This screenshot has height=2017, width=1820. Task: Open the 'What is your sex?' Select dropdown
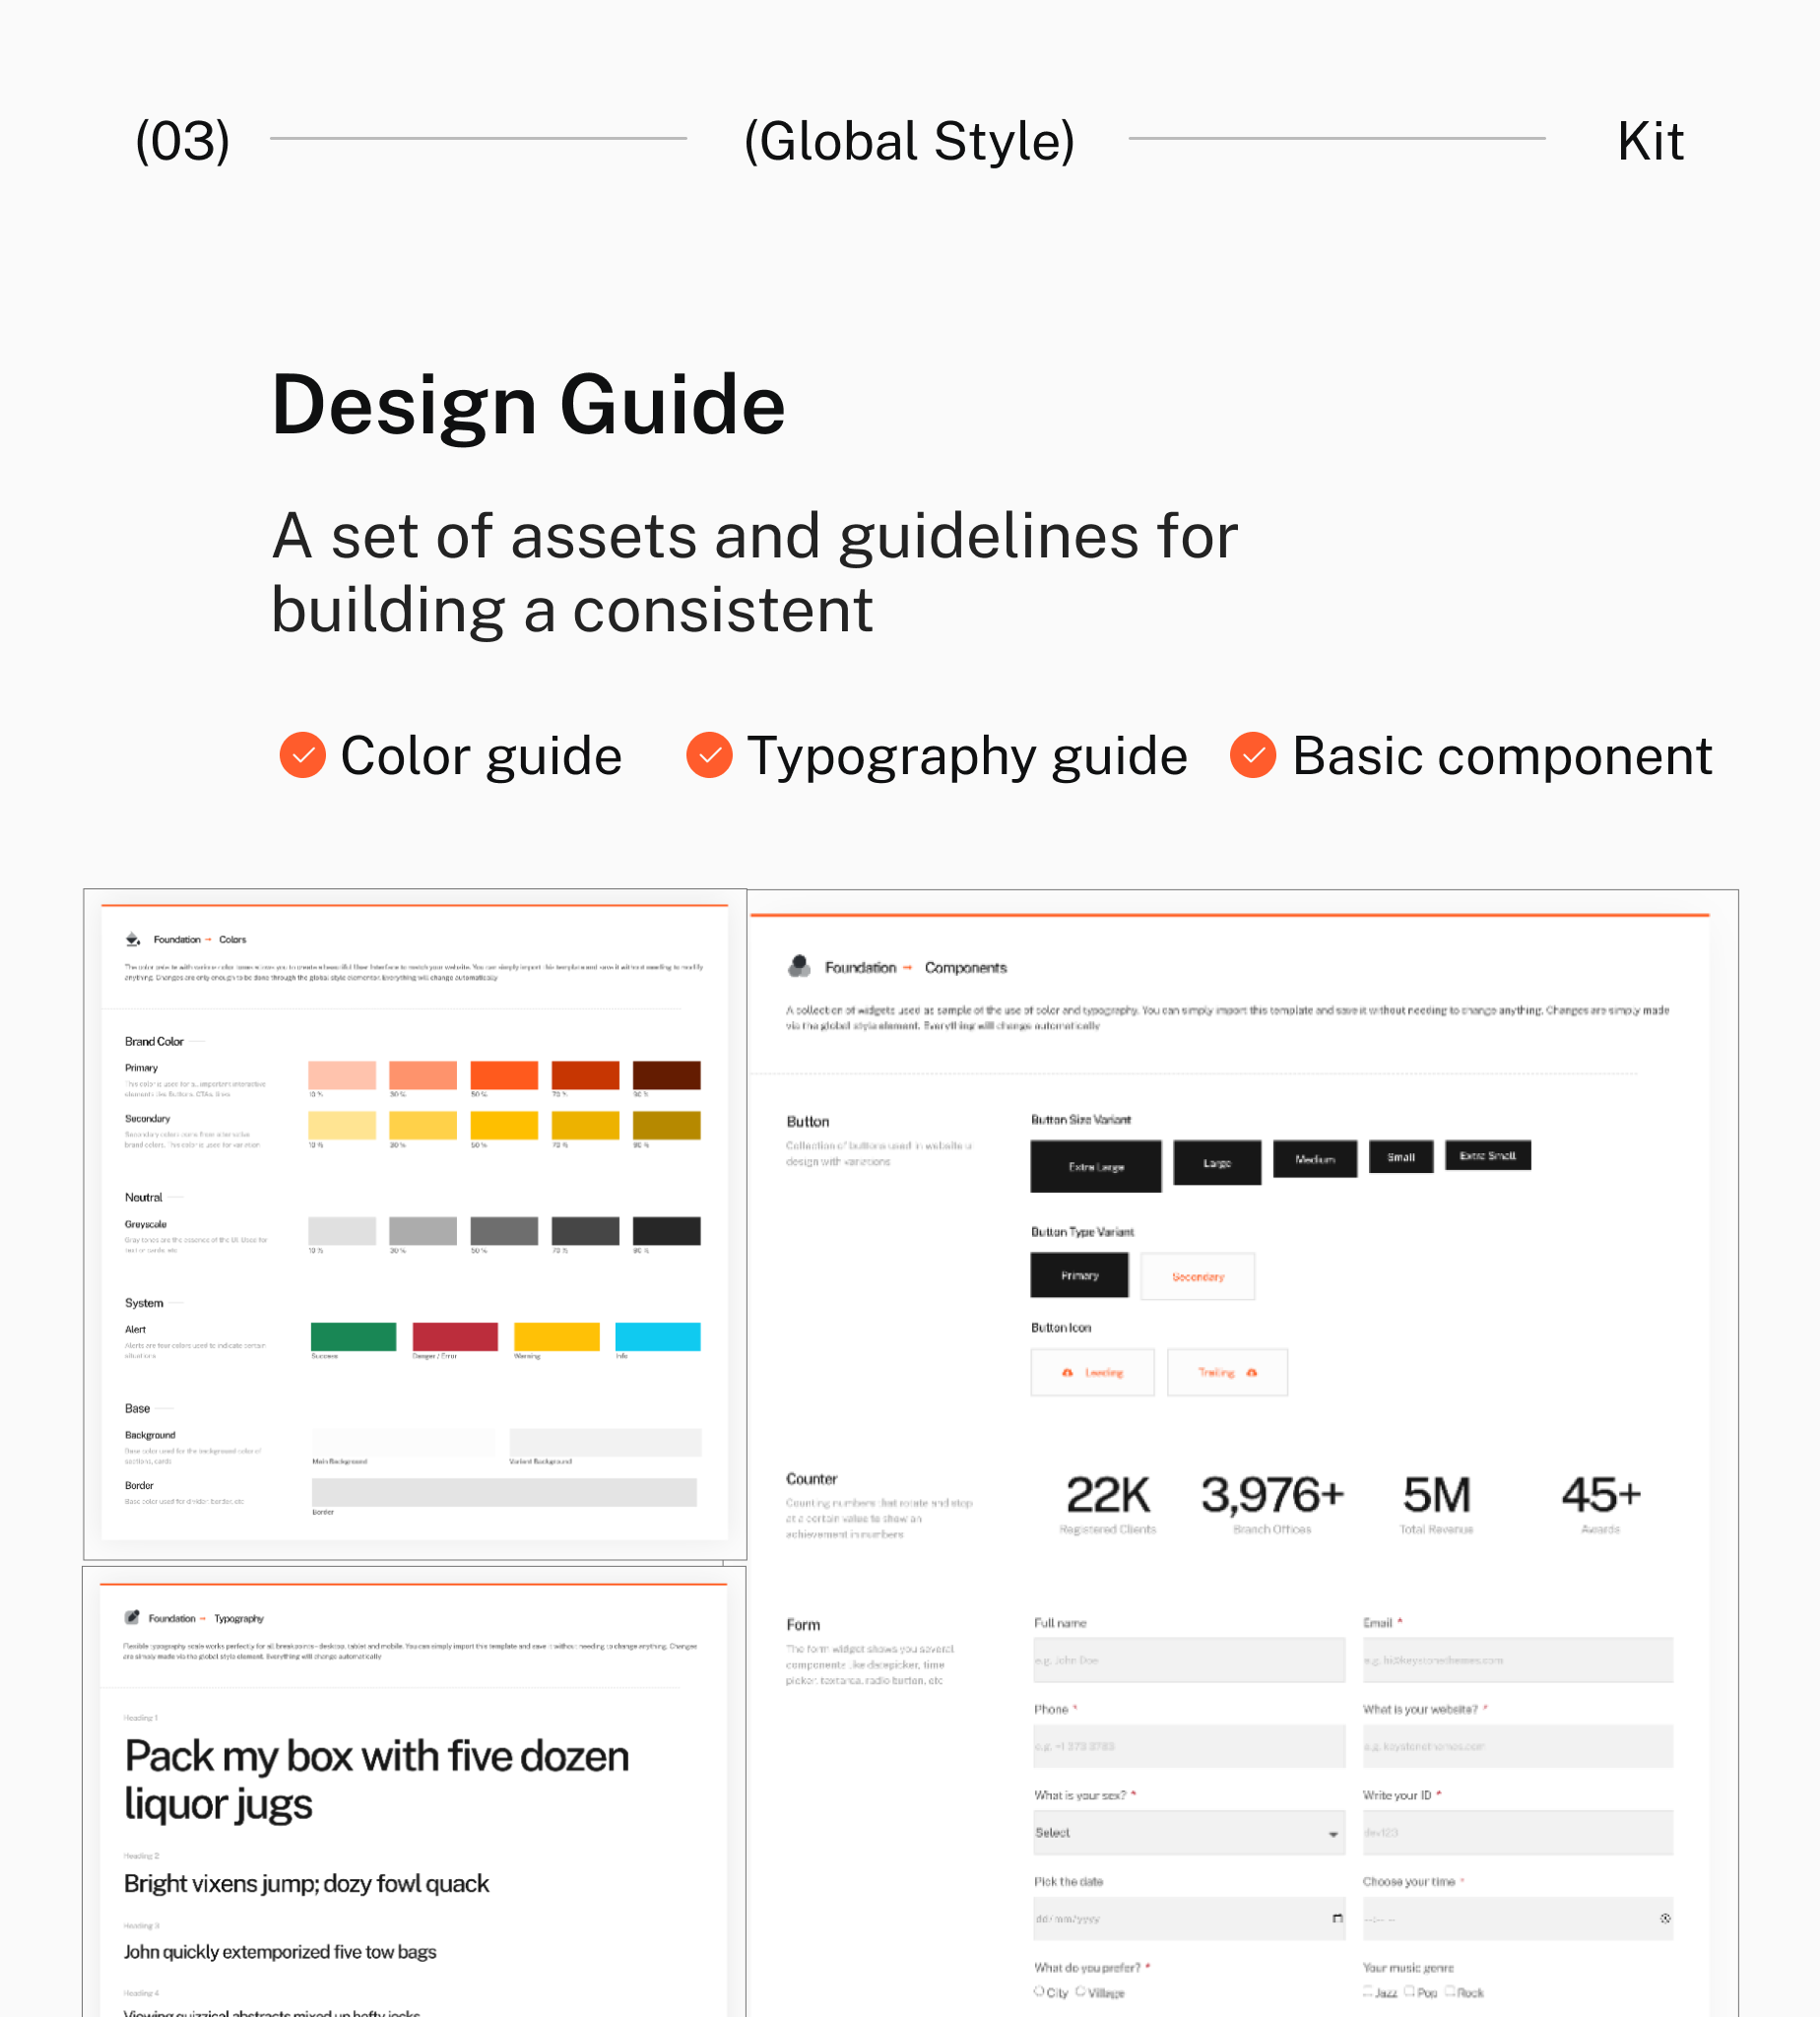pyautogui.click(x=1189, y=1832)
